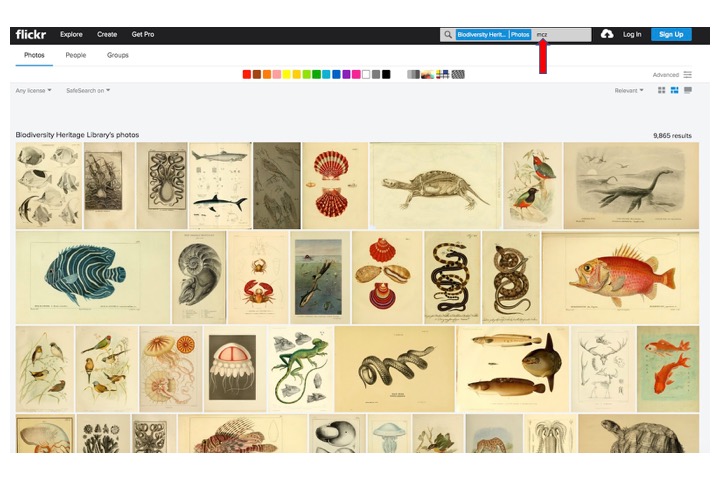The height and width of the screenshot is (480, 720).
Task: Select minimalist style filter
Action: click(443, 74)
